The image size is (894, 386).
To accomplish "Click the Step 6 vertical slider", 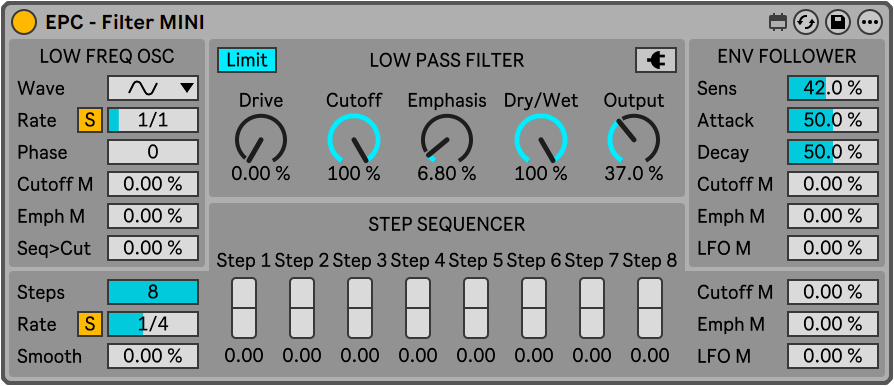I will pos(534,308).
